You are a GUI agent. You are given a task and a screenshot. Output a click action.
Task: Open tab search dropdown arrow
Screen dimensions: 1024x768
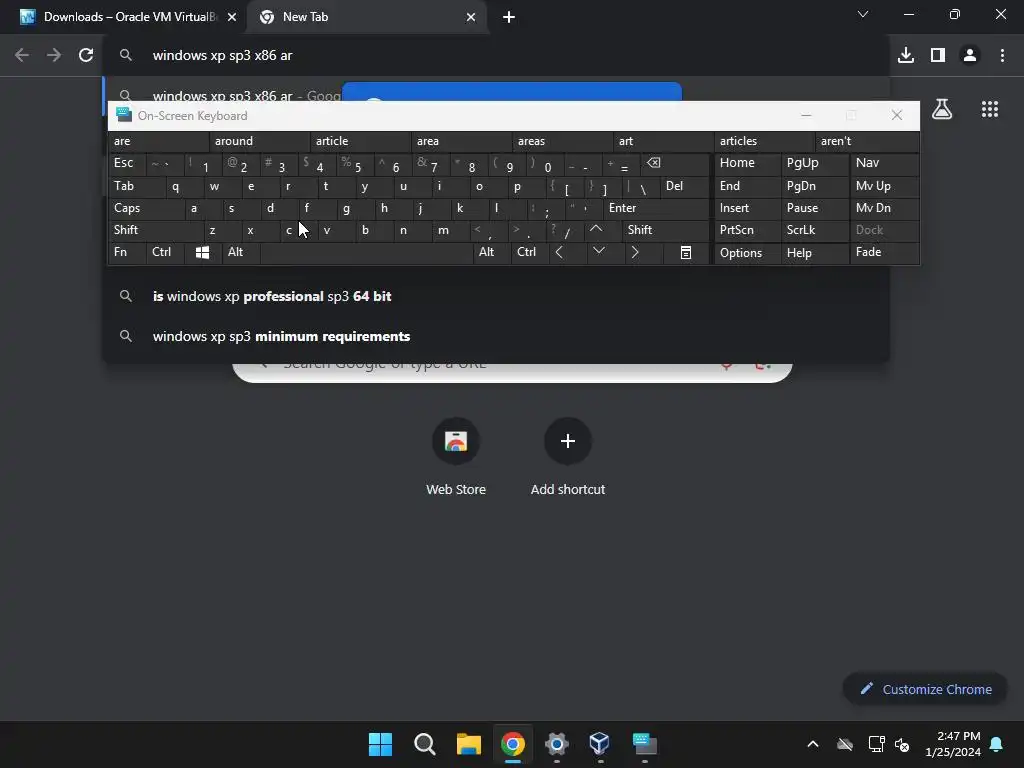(863, 14)
